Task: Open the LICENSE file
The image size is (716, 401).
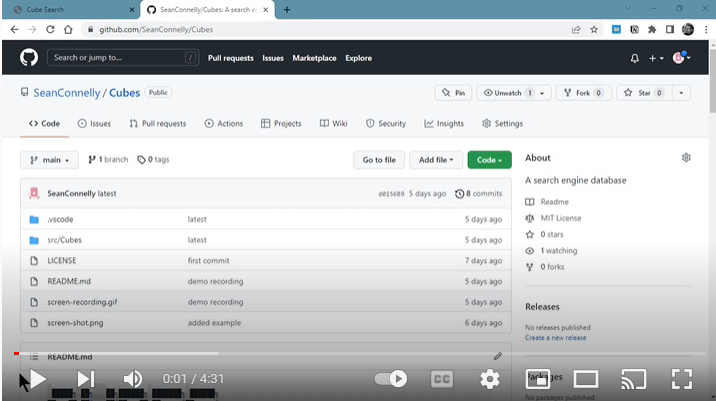Action: click(62, 260)
